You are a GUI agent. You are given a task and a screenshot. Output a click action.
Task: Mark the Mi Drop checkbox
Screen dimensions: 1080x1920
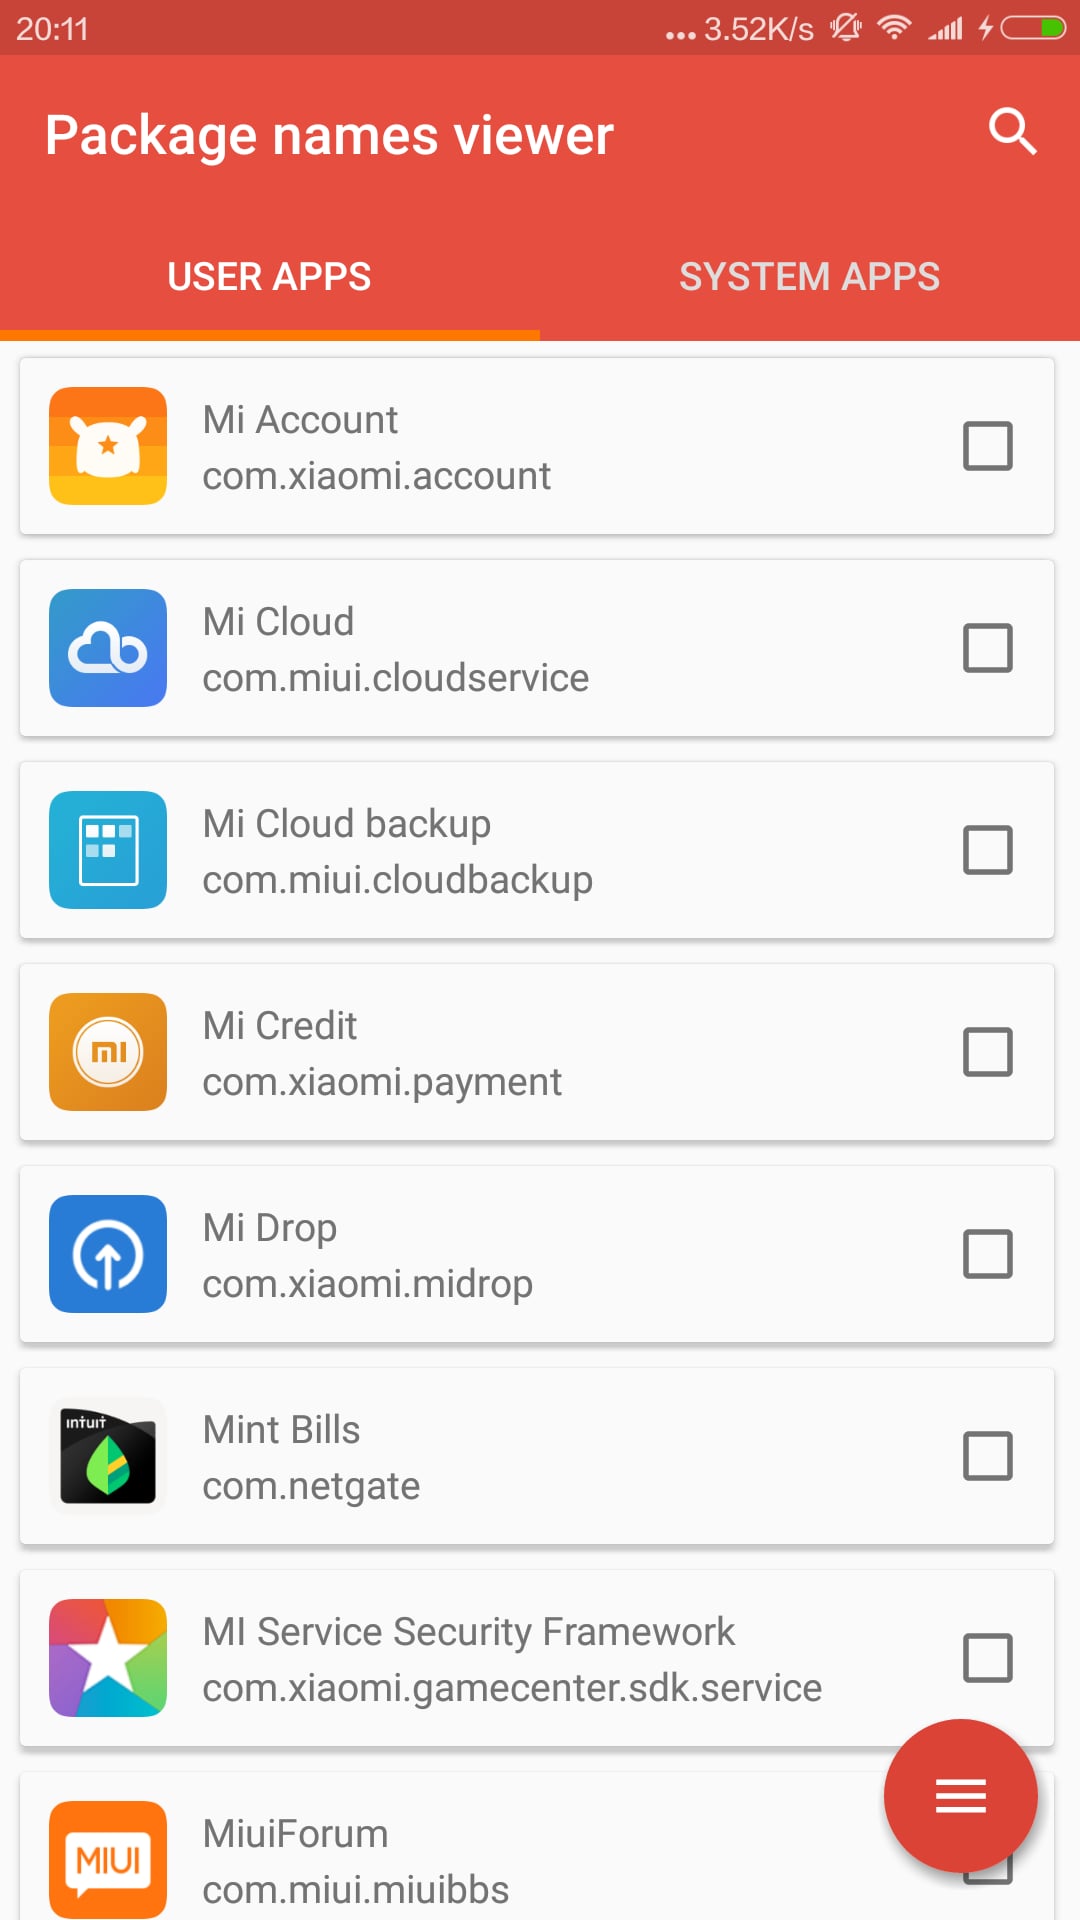(987, 1254)
